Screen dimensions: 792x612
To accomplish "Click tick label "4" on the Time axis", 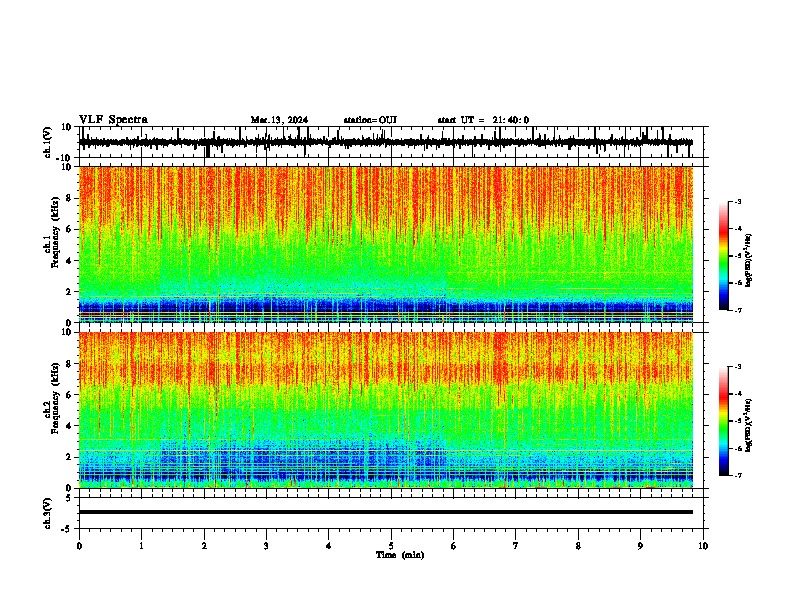I will (x=329, y=546).
